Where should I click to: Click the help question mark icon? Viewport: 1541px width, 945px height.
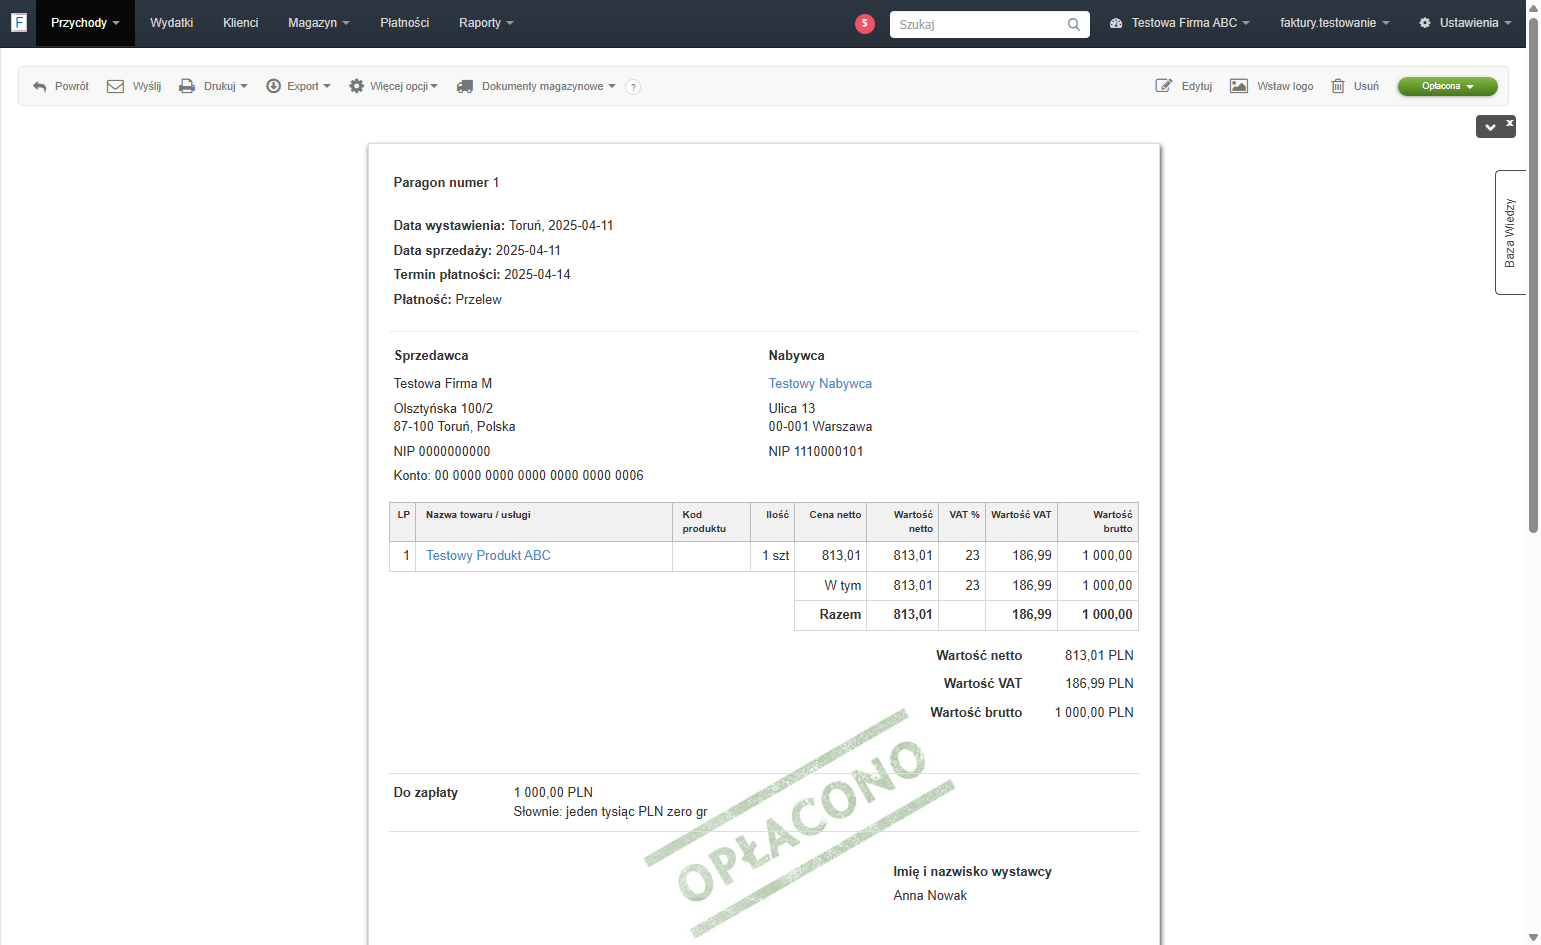633,87
